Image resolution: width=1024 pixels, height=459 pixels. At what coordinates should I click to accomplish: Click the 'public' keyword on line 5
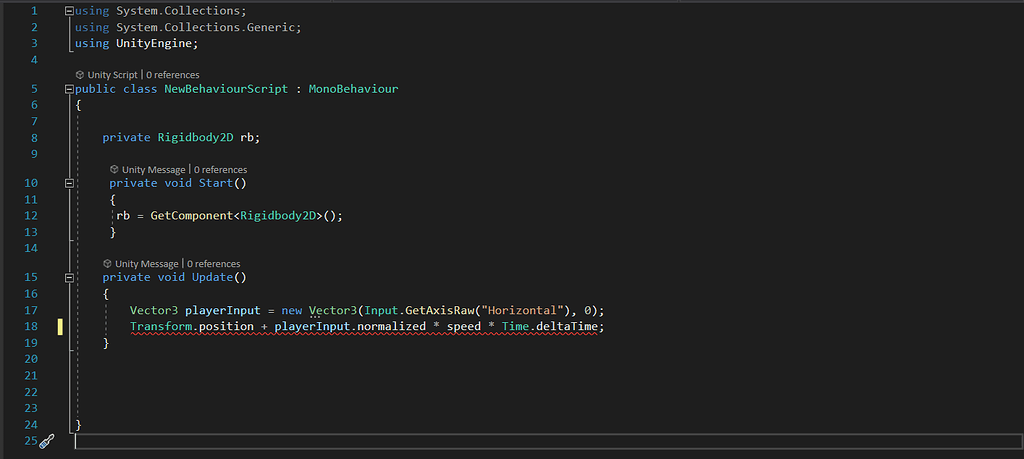[95, 89]
